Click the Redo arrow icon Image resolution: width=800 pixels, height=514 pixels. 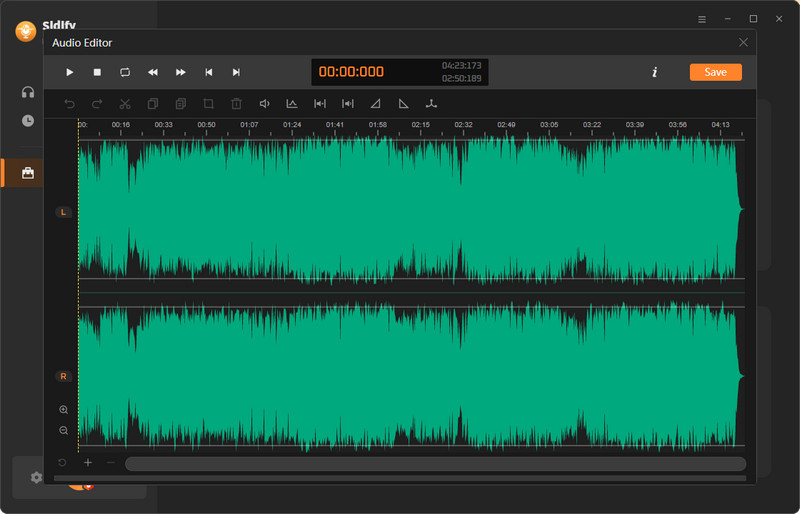tap(97, 104)
